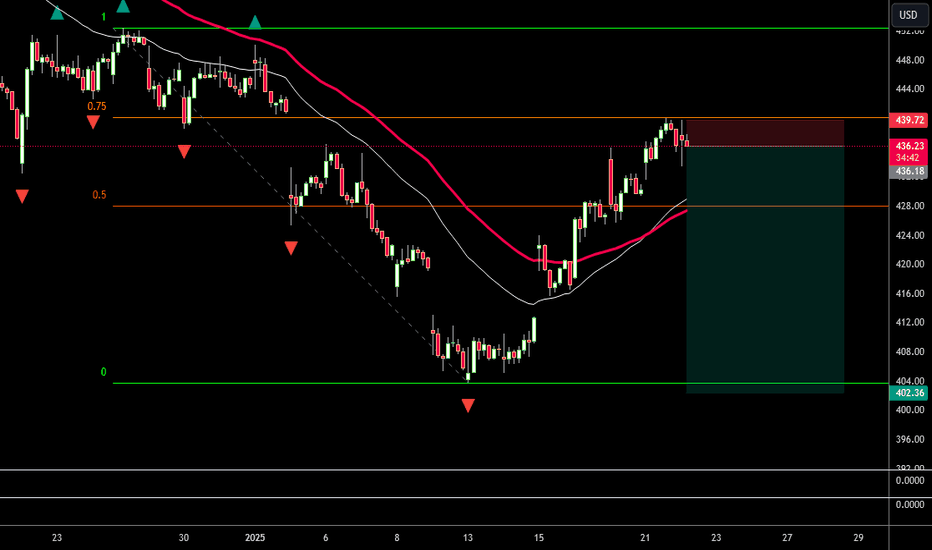The height and width of the screenshot is (550, 932).
Task: Select the Fib retracement label 1
Action: point(103,17)
